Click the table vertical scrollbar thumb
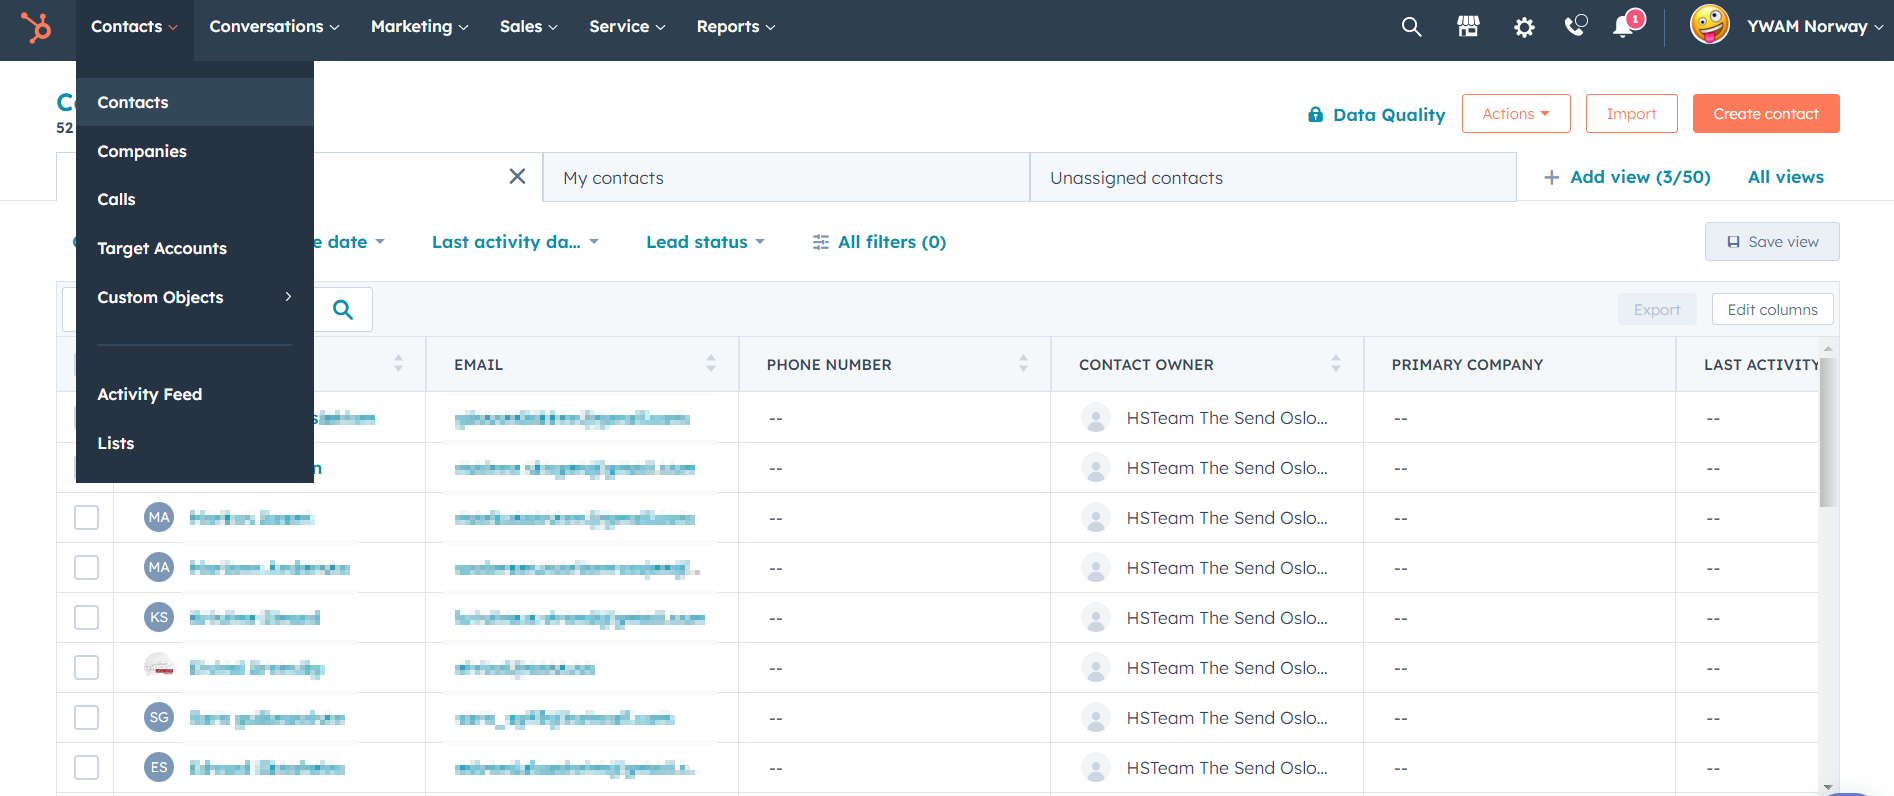 pyautogui.click(x=1828, y=432)
